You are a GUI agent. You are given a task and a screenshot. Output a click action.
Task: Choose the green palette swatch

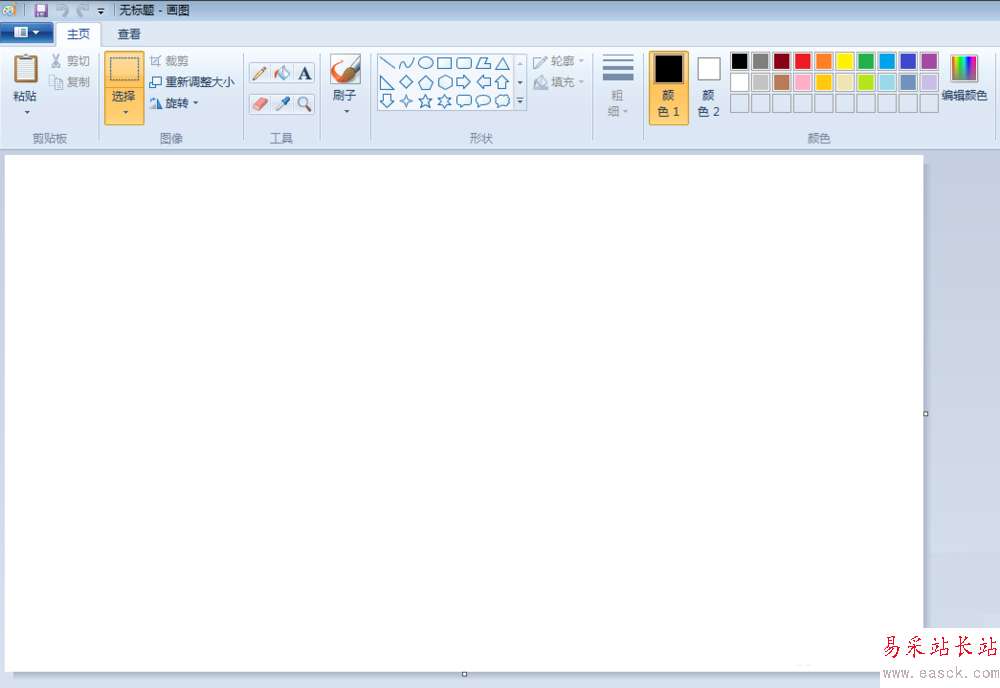(x=865, y=61)
